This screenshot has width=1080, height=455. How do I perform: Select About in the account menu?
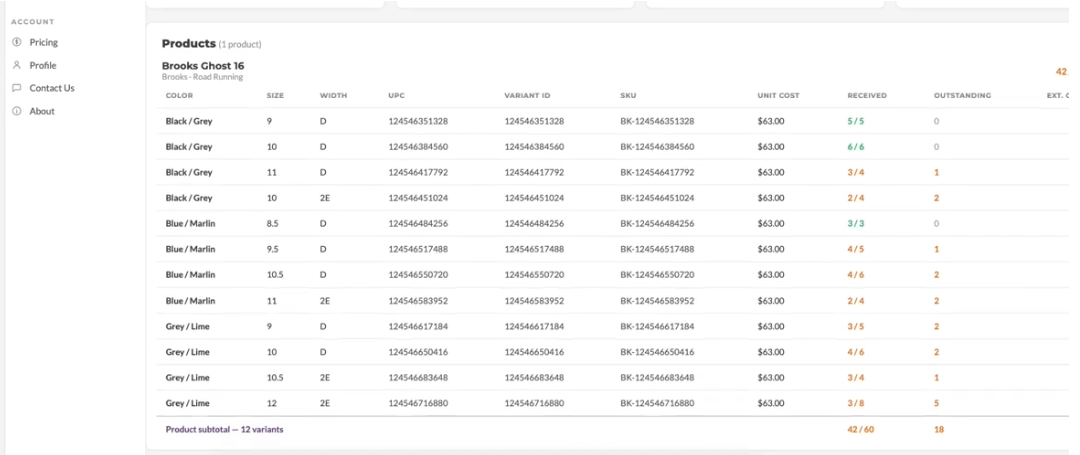click(x=42, y=111)
